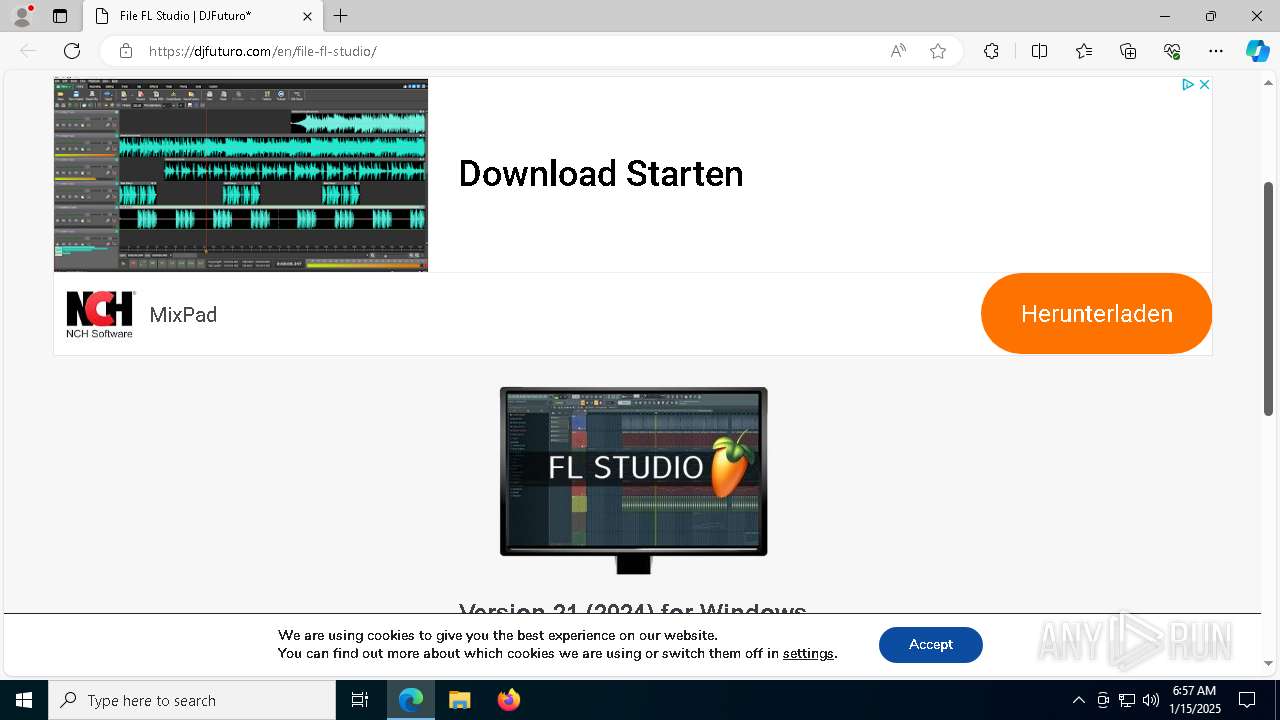Open File Explorer from taskbar

(x=459, y=700)
